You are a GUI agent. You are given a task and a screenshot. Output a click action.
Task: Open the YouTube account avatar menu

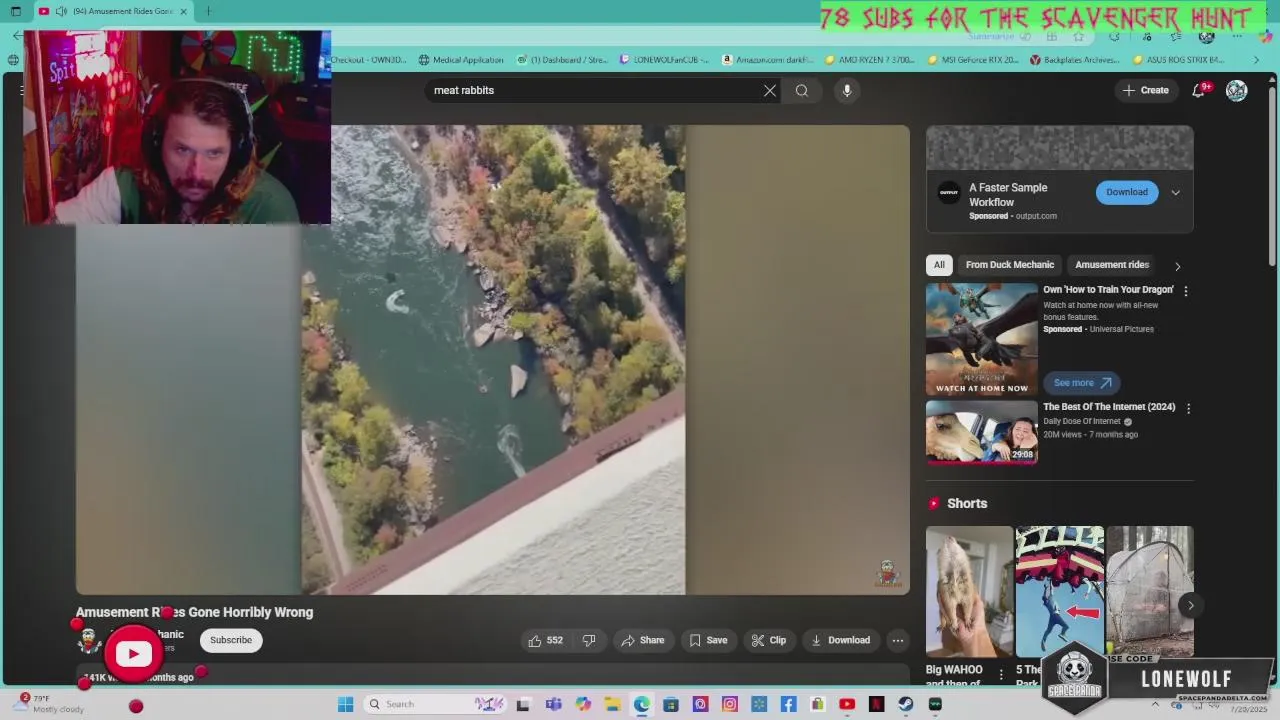point(1237,90)
